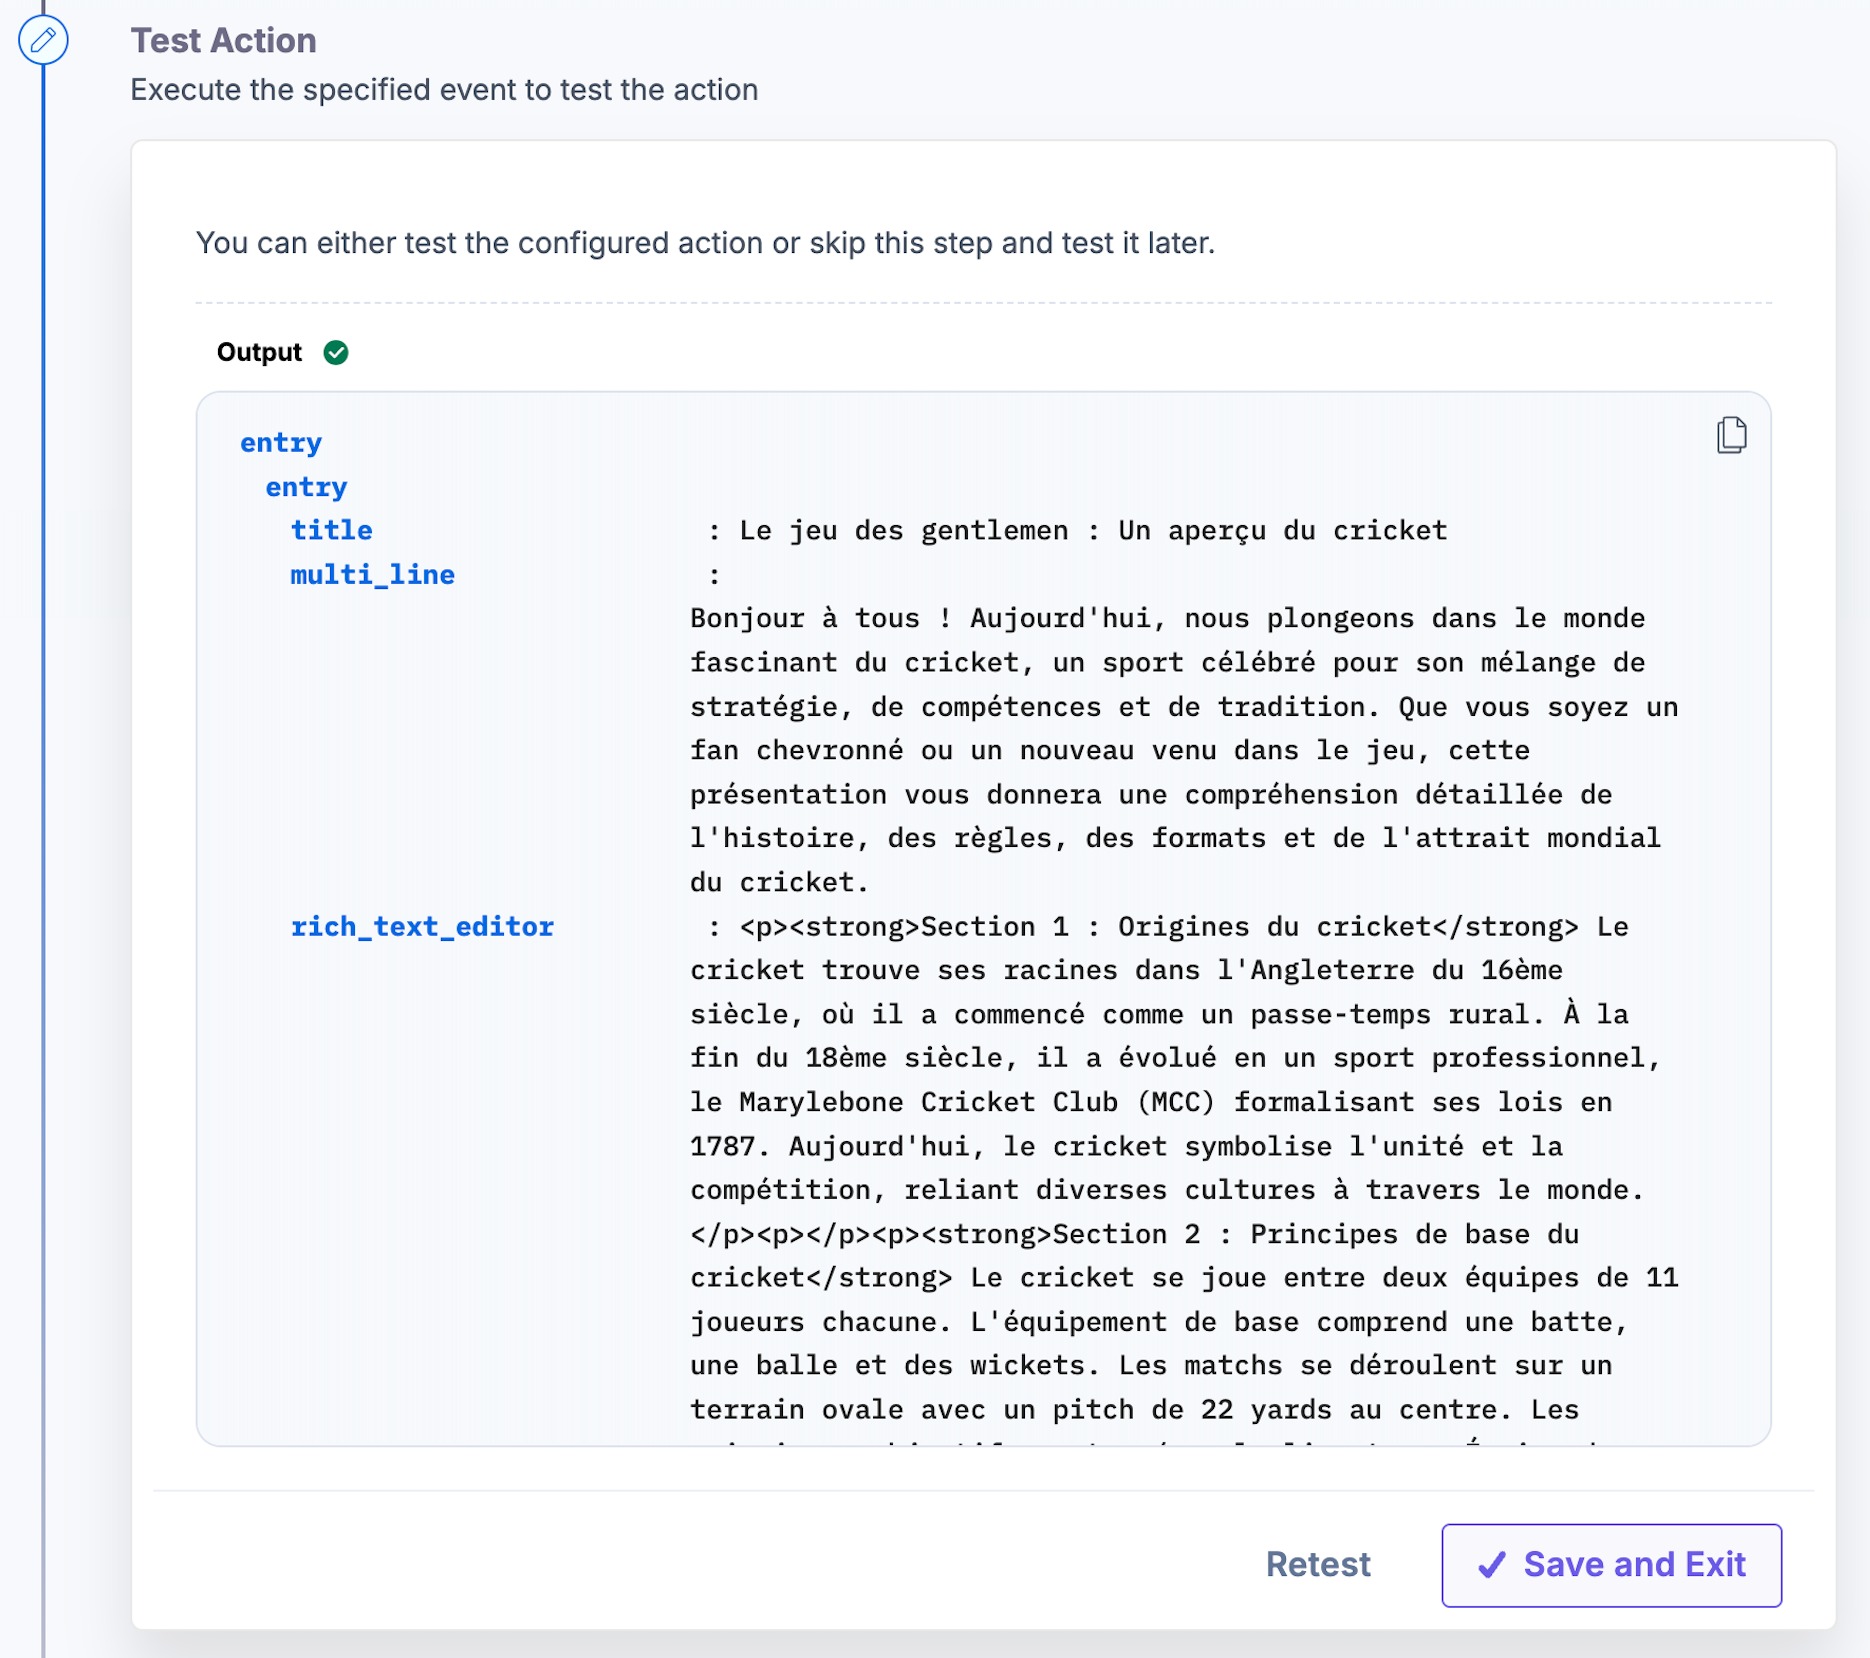Screen dimensions: 1870x1658
Task: Click the checkmark in Save and Exit
Action: (x=1491, y=1564)
